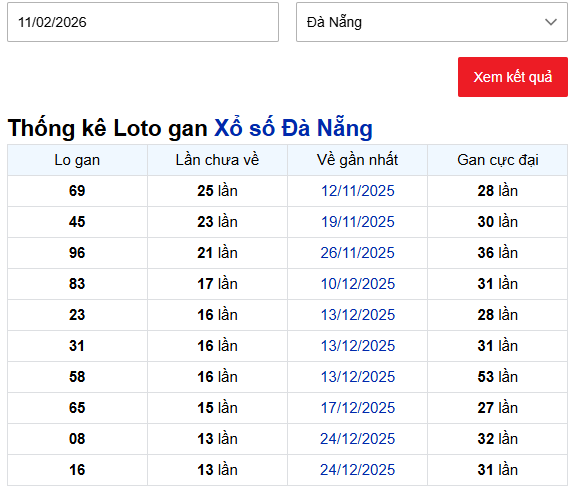
Task: Open the 17/12/2025 date link
Action: coord(358,408)
